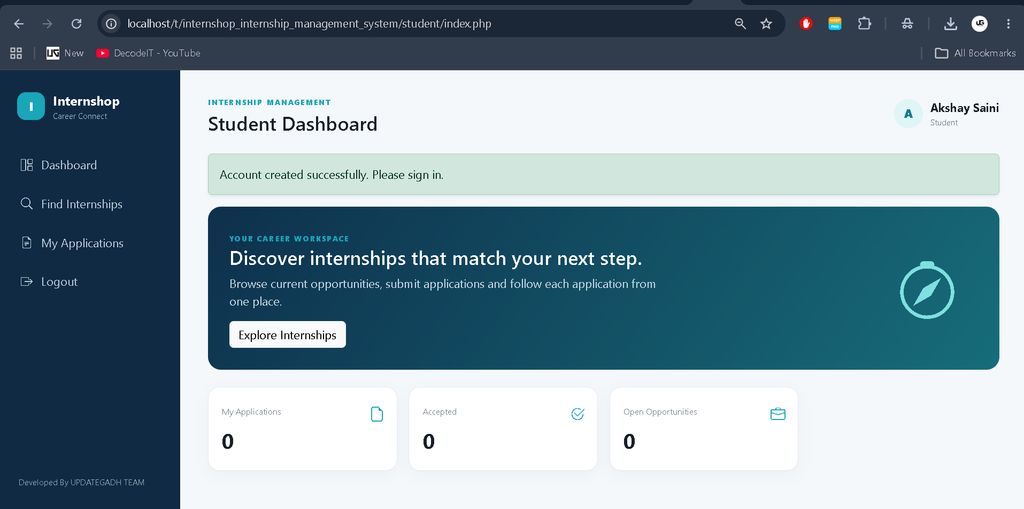1024x509 pixels.
Task: Open the apps grid in bookmarks bar
Action: (16, 53)
